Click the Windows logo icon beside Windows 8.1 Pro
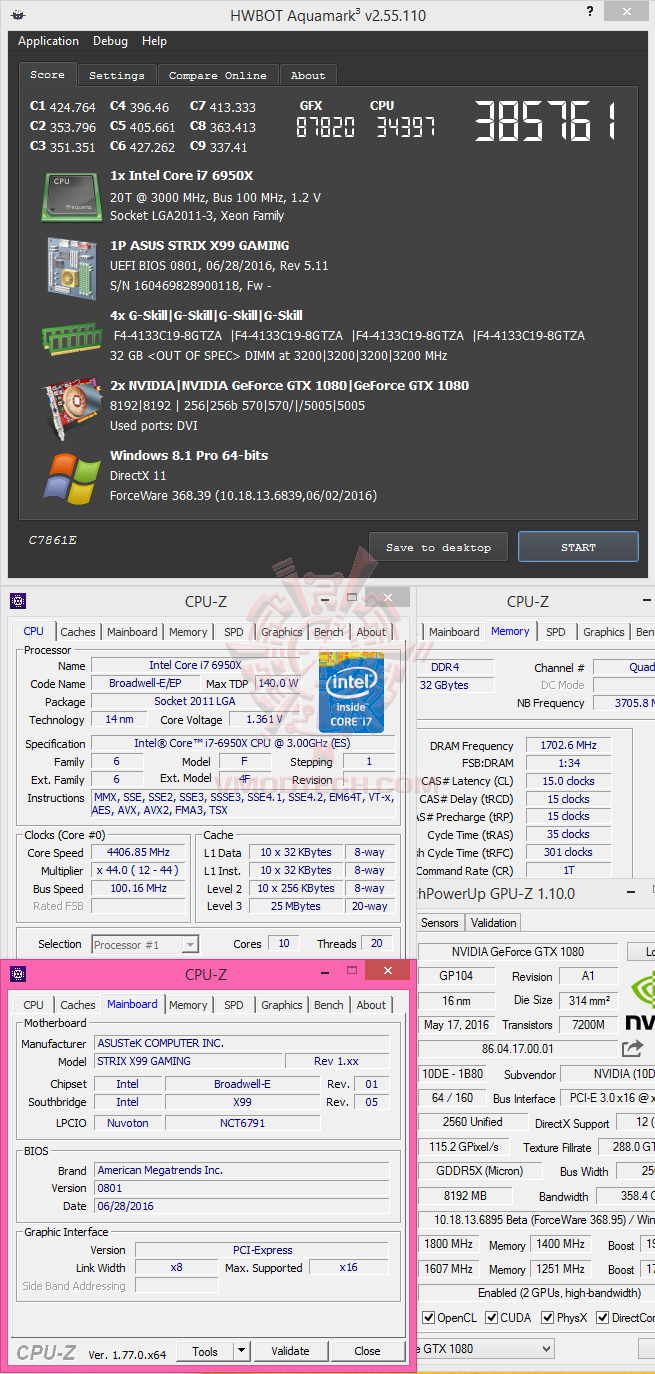655x1374 pixels. (72, 477)
